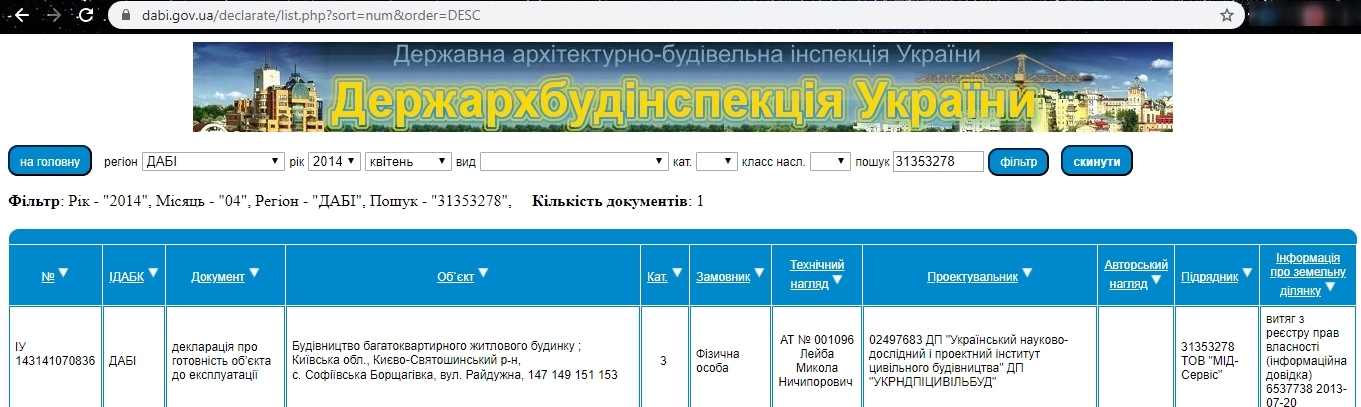The image size is (1361, 407).
Task: Click sort triangle next to Авторський нагляд header
Action: point(1158,281)
